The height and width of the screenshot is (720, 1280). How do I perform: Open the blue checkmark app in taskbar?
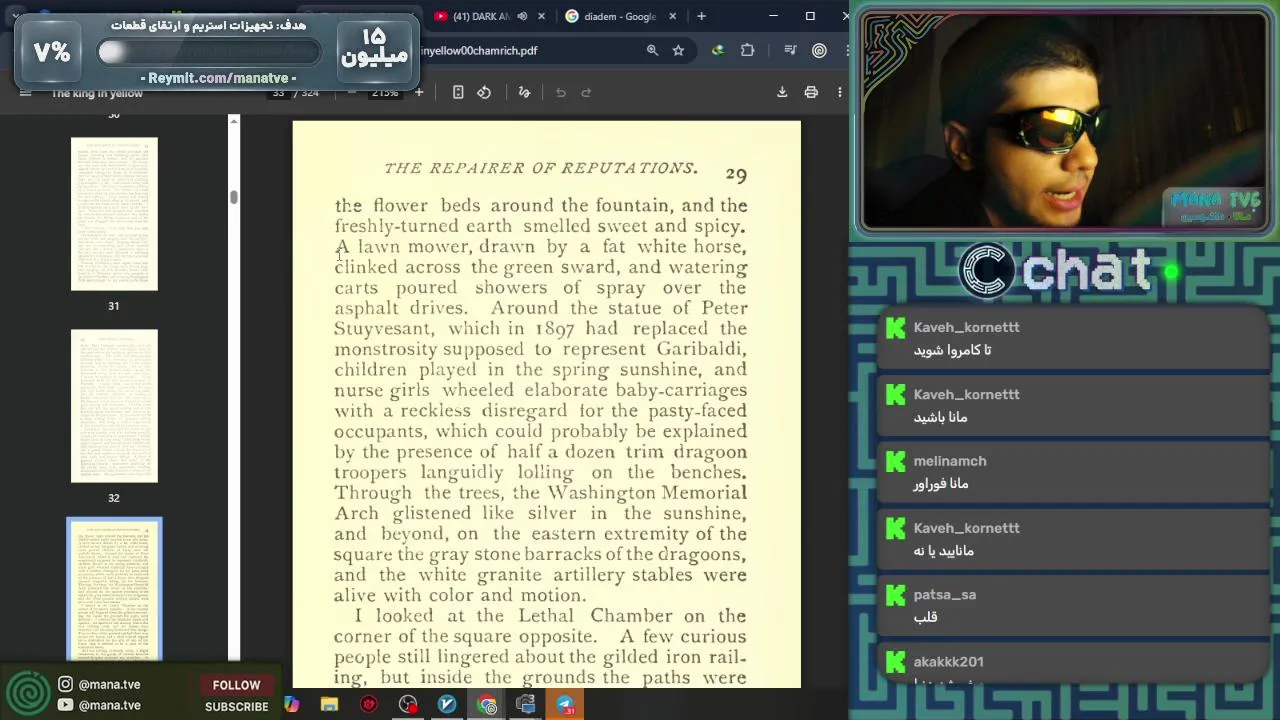(x=447, y=705)
